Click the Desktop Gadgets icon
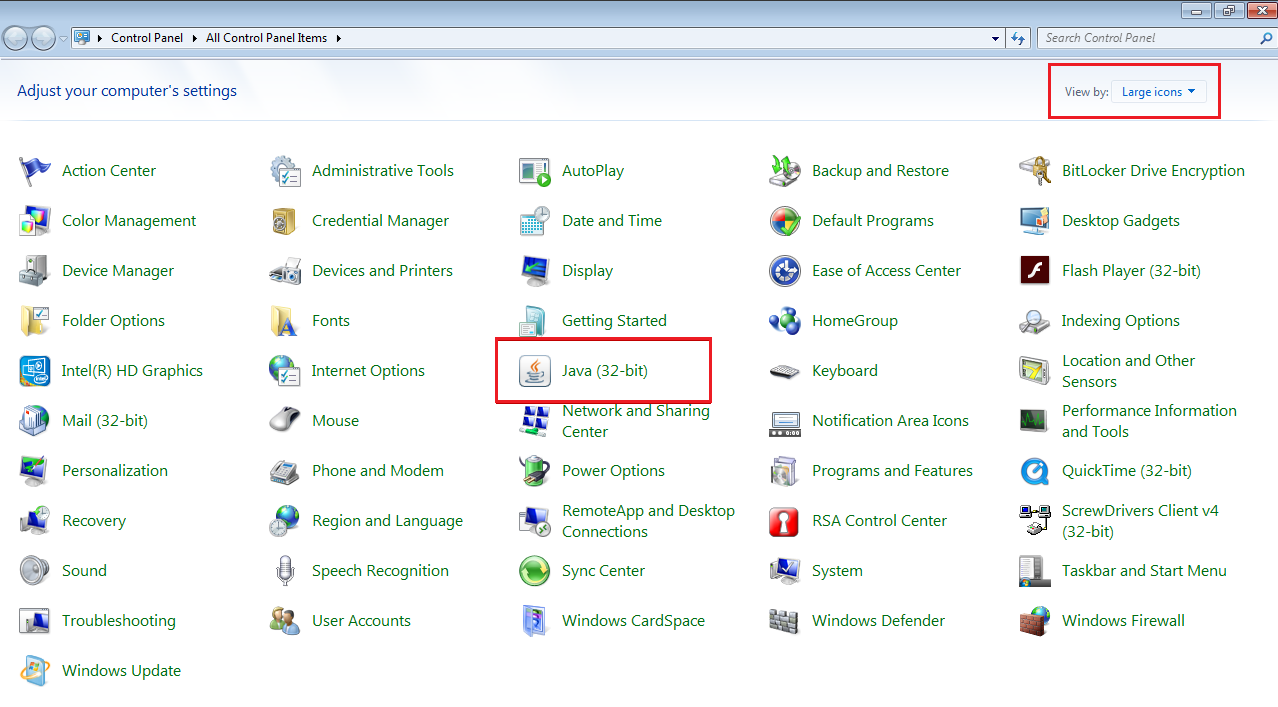 1035,221
